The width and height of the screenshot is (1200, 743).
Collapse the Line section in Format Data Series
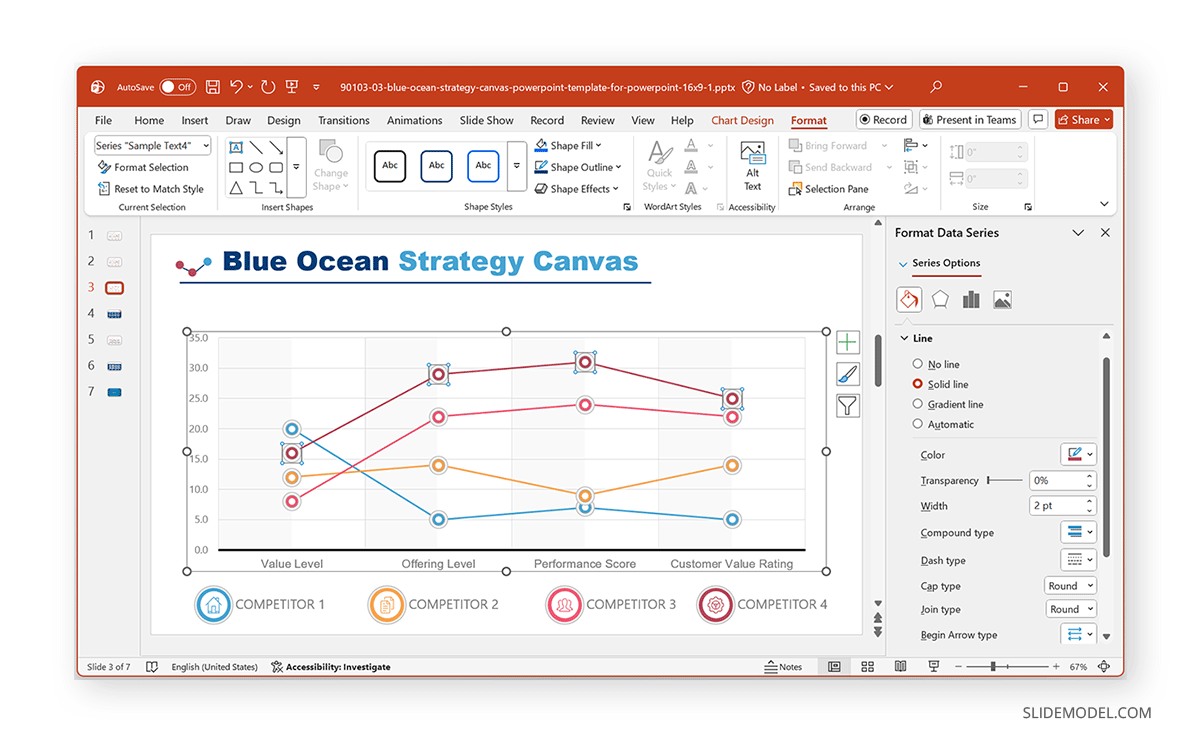point(904,337)
